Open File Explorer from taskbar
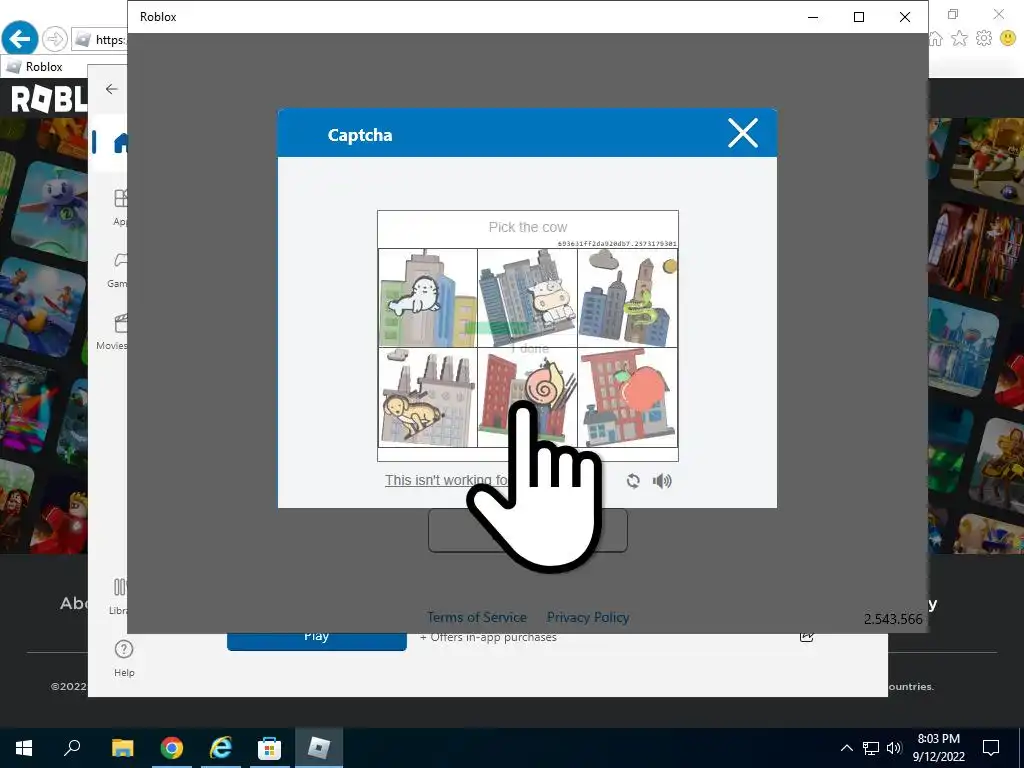Viewport: 1024px width, 768px height. coord(122,748)
